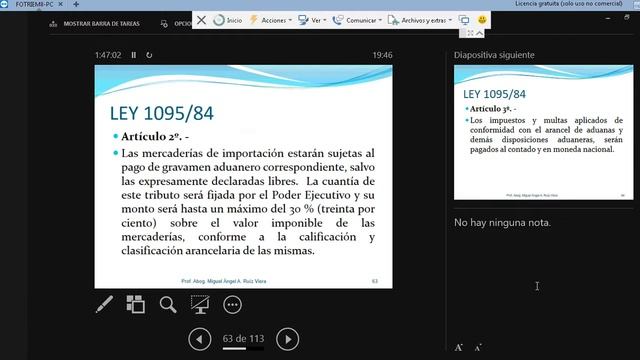Decrease the notes text size

click(478, 347)
